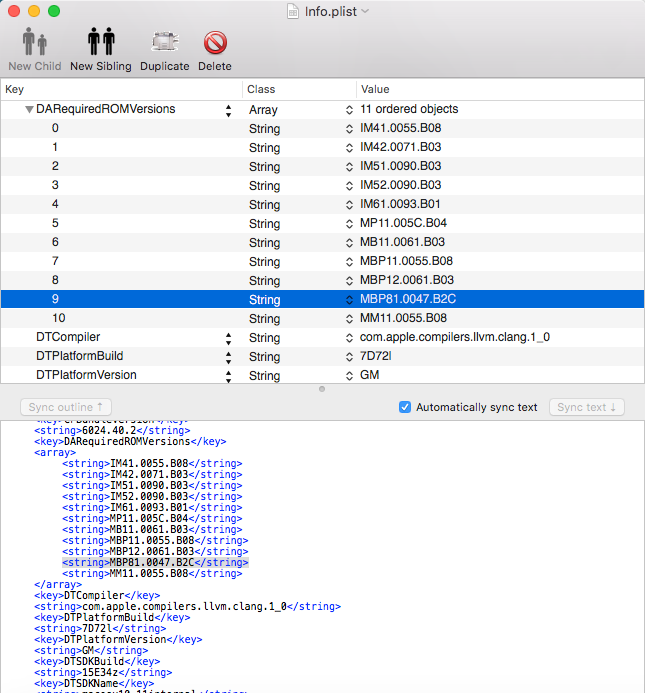This screenshot has height=693, width=645.
Task: Click the split pane divider handle dot
Action: 322,389
